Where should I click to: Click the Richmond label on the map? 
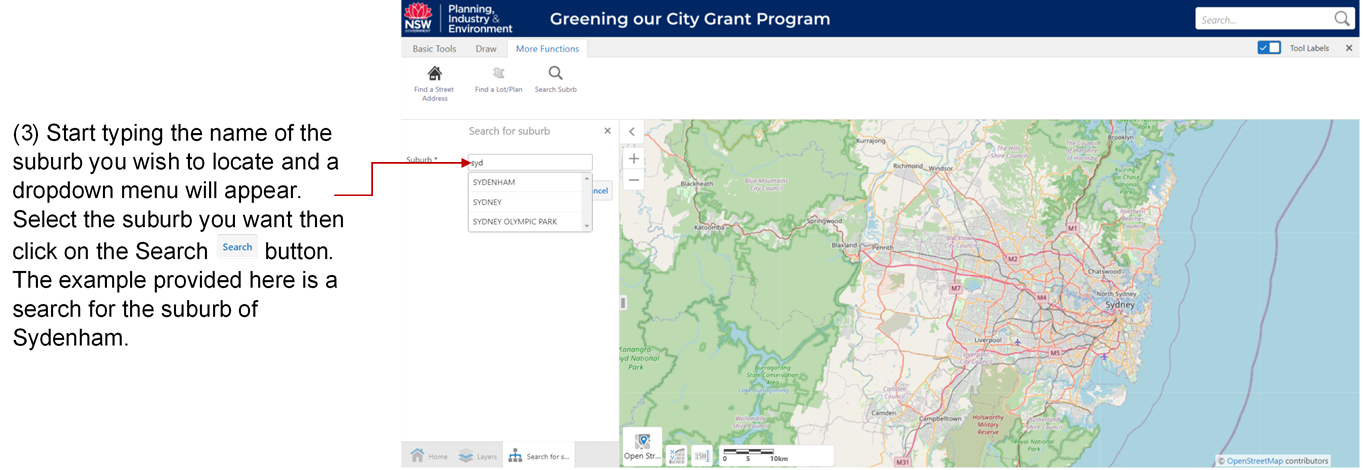click(908, 166)
